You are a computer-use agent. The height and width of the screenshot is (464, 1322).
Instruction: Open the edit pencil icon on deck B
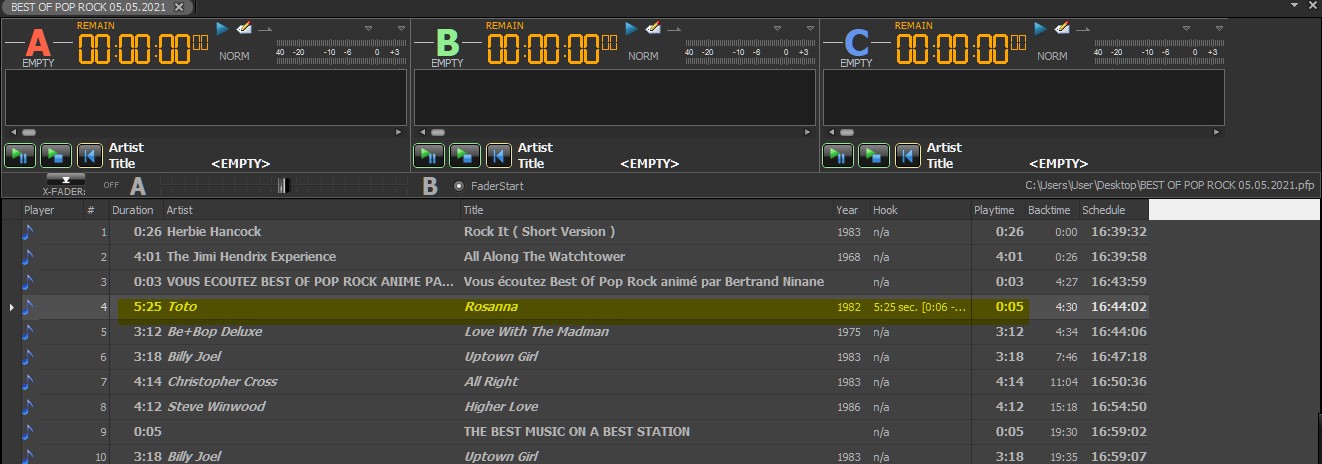tap(653, 28)
